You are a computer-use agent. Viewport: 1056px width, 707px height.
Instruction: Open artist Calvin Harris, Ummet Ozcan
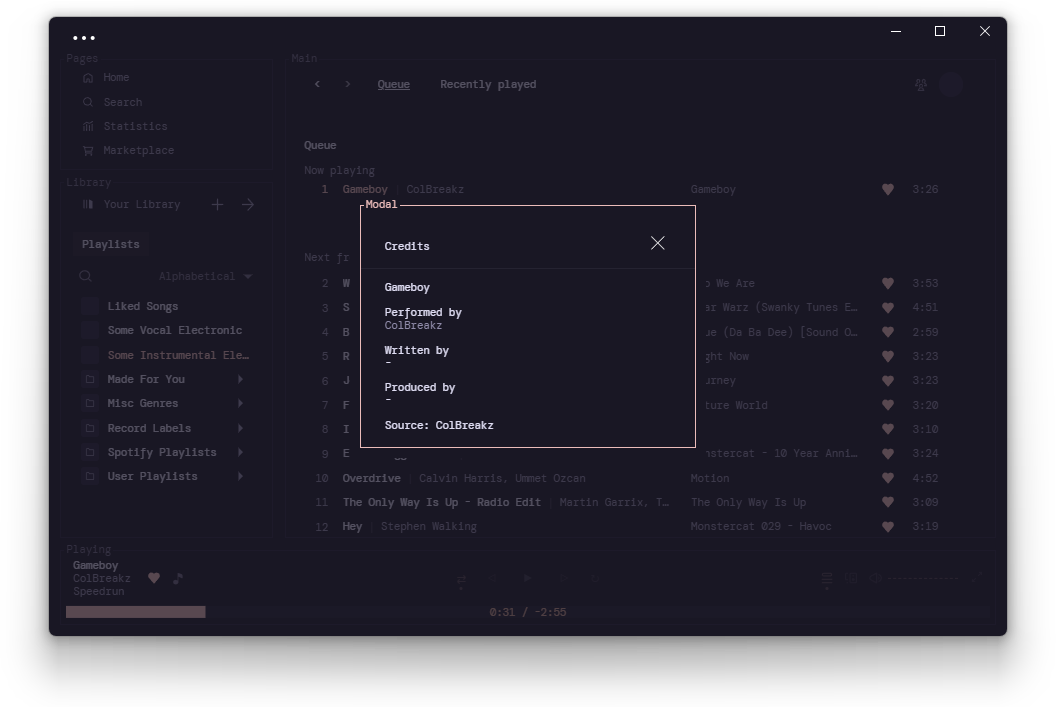pyautogui.click(x=502, y=478)
